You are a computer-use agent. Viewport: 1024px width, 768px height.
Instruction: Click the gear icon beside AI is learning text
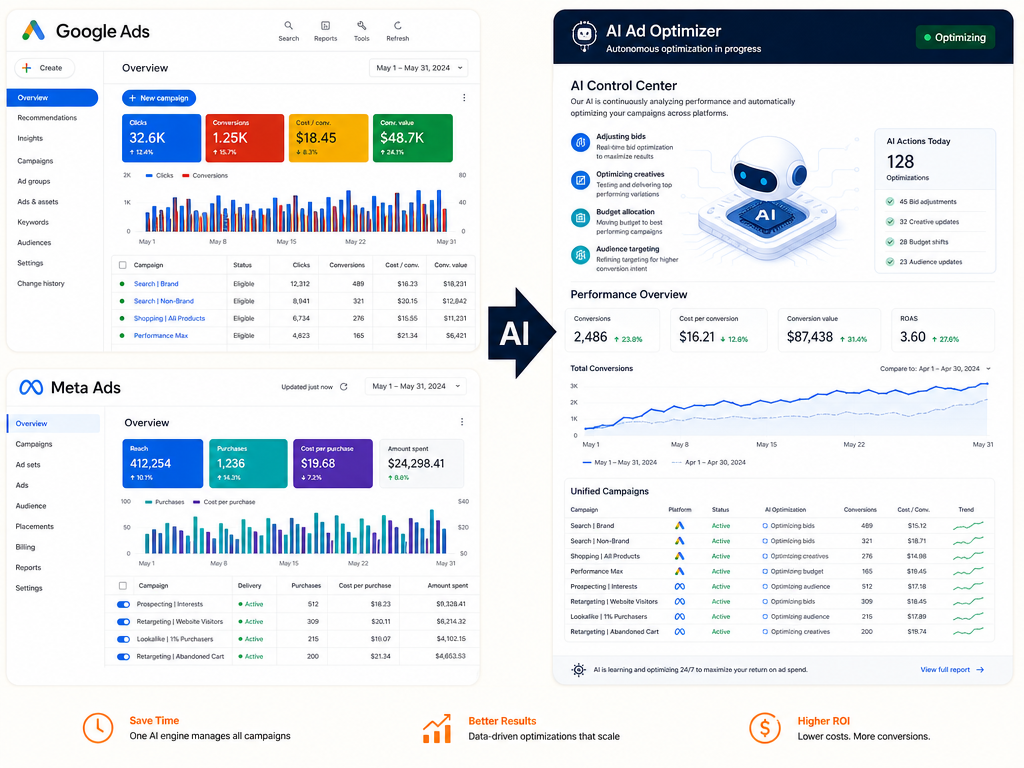pos(578,669)
